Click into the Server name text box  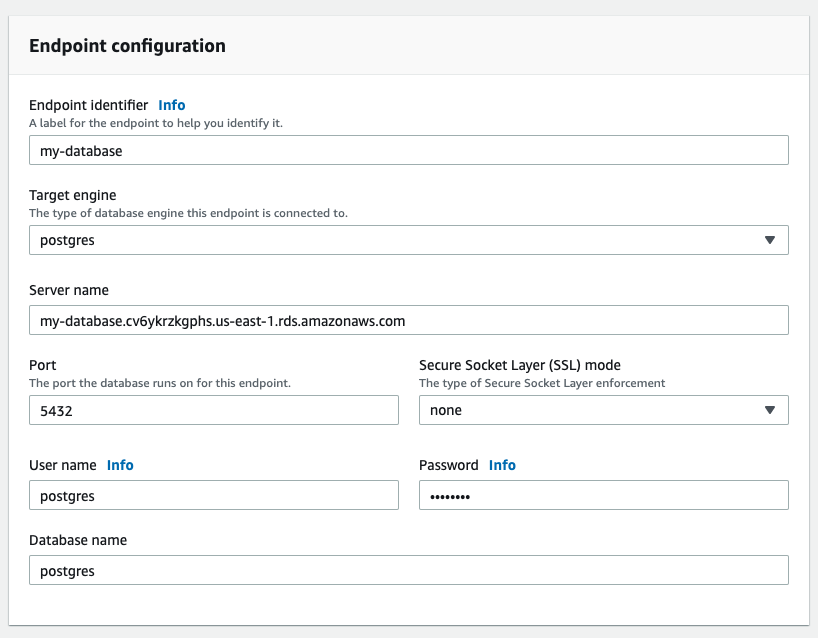pyautogui.click(x=408, y=320)
